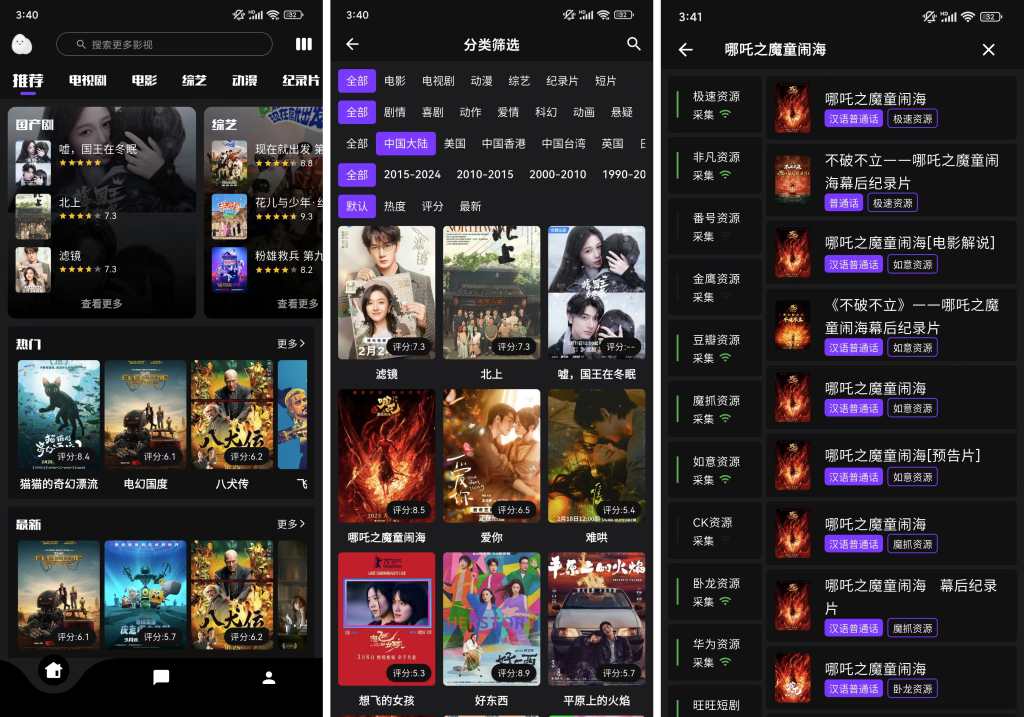Select 金鹰资源 in the source list

[x=714, y=287]
